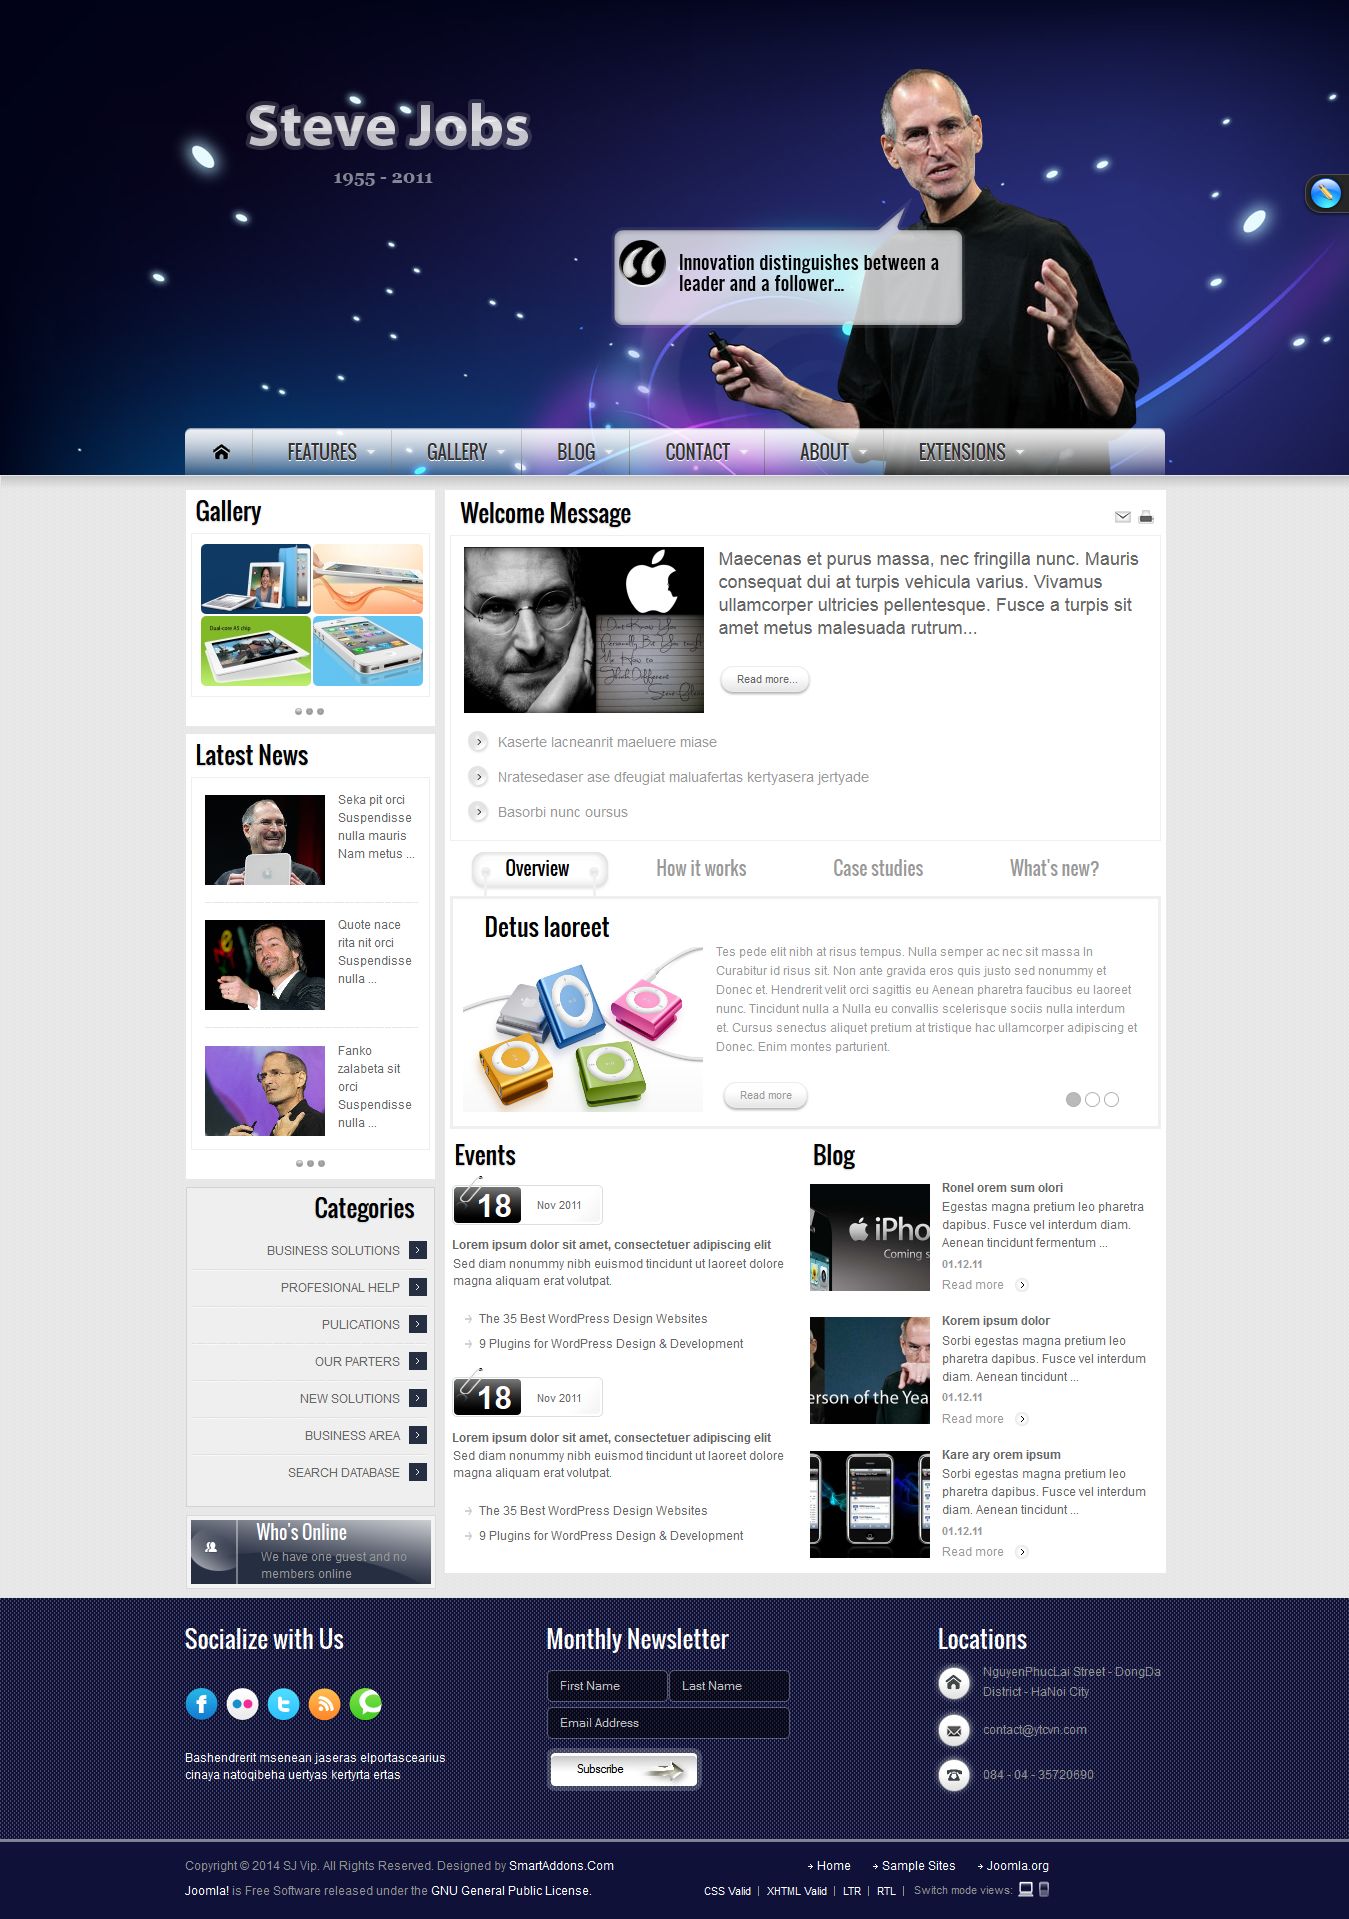Click the Subscribe newsletter button
The width and height of the screenshot is (1349, 1919).
coord(623,1769)
